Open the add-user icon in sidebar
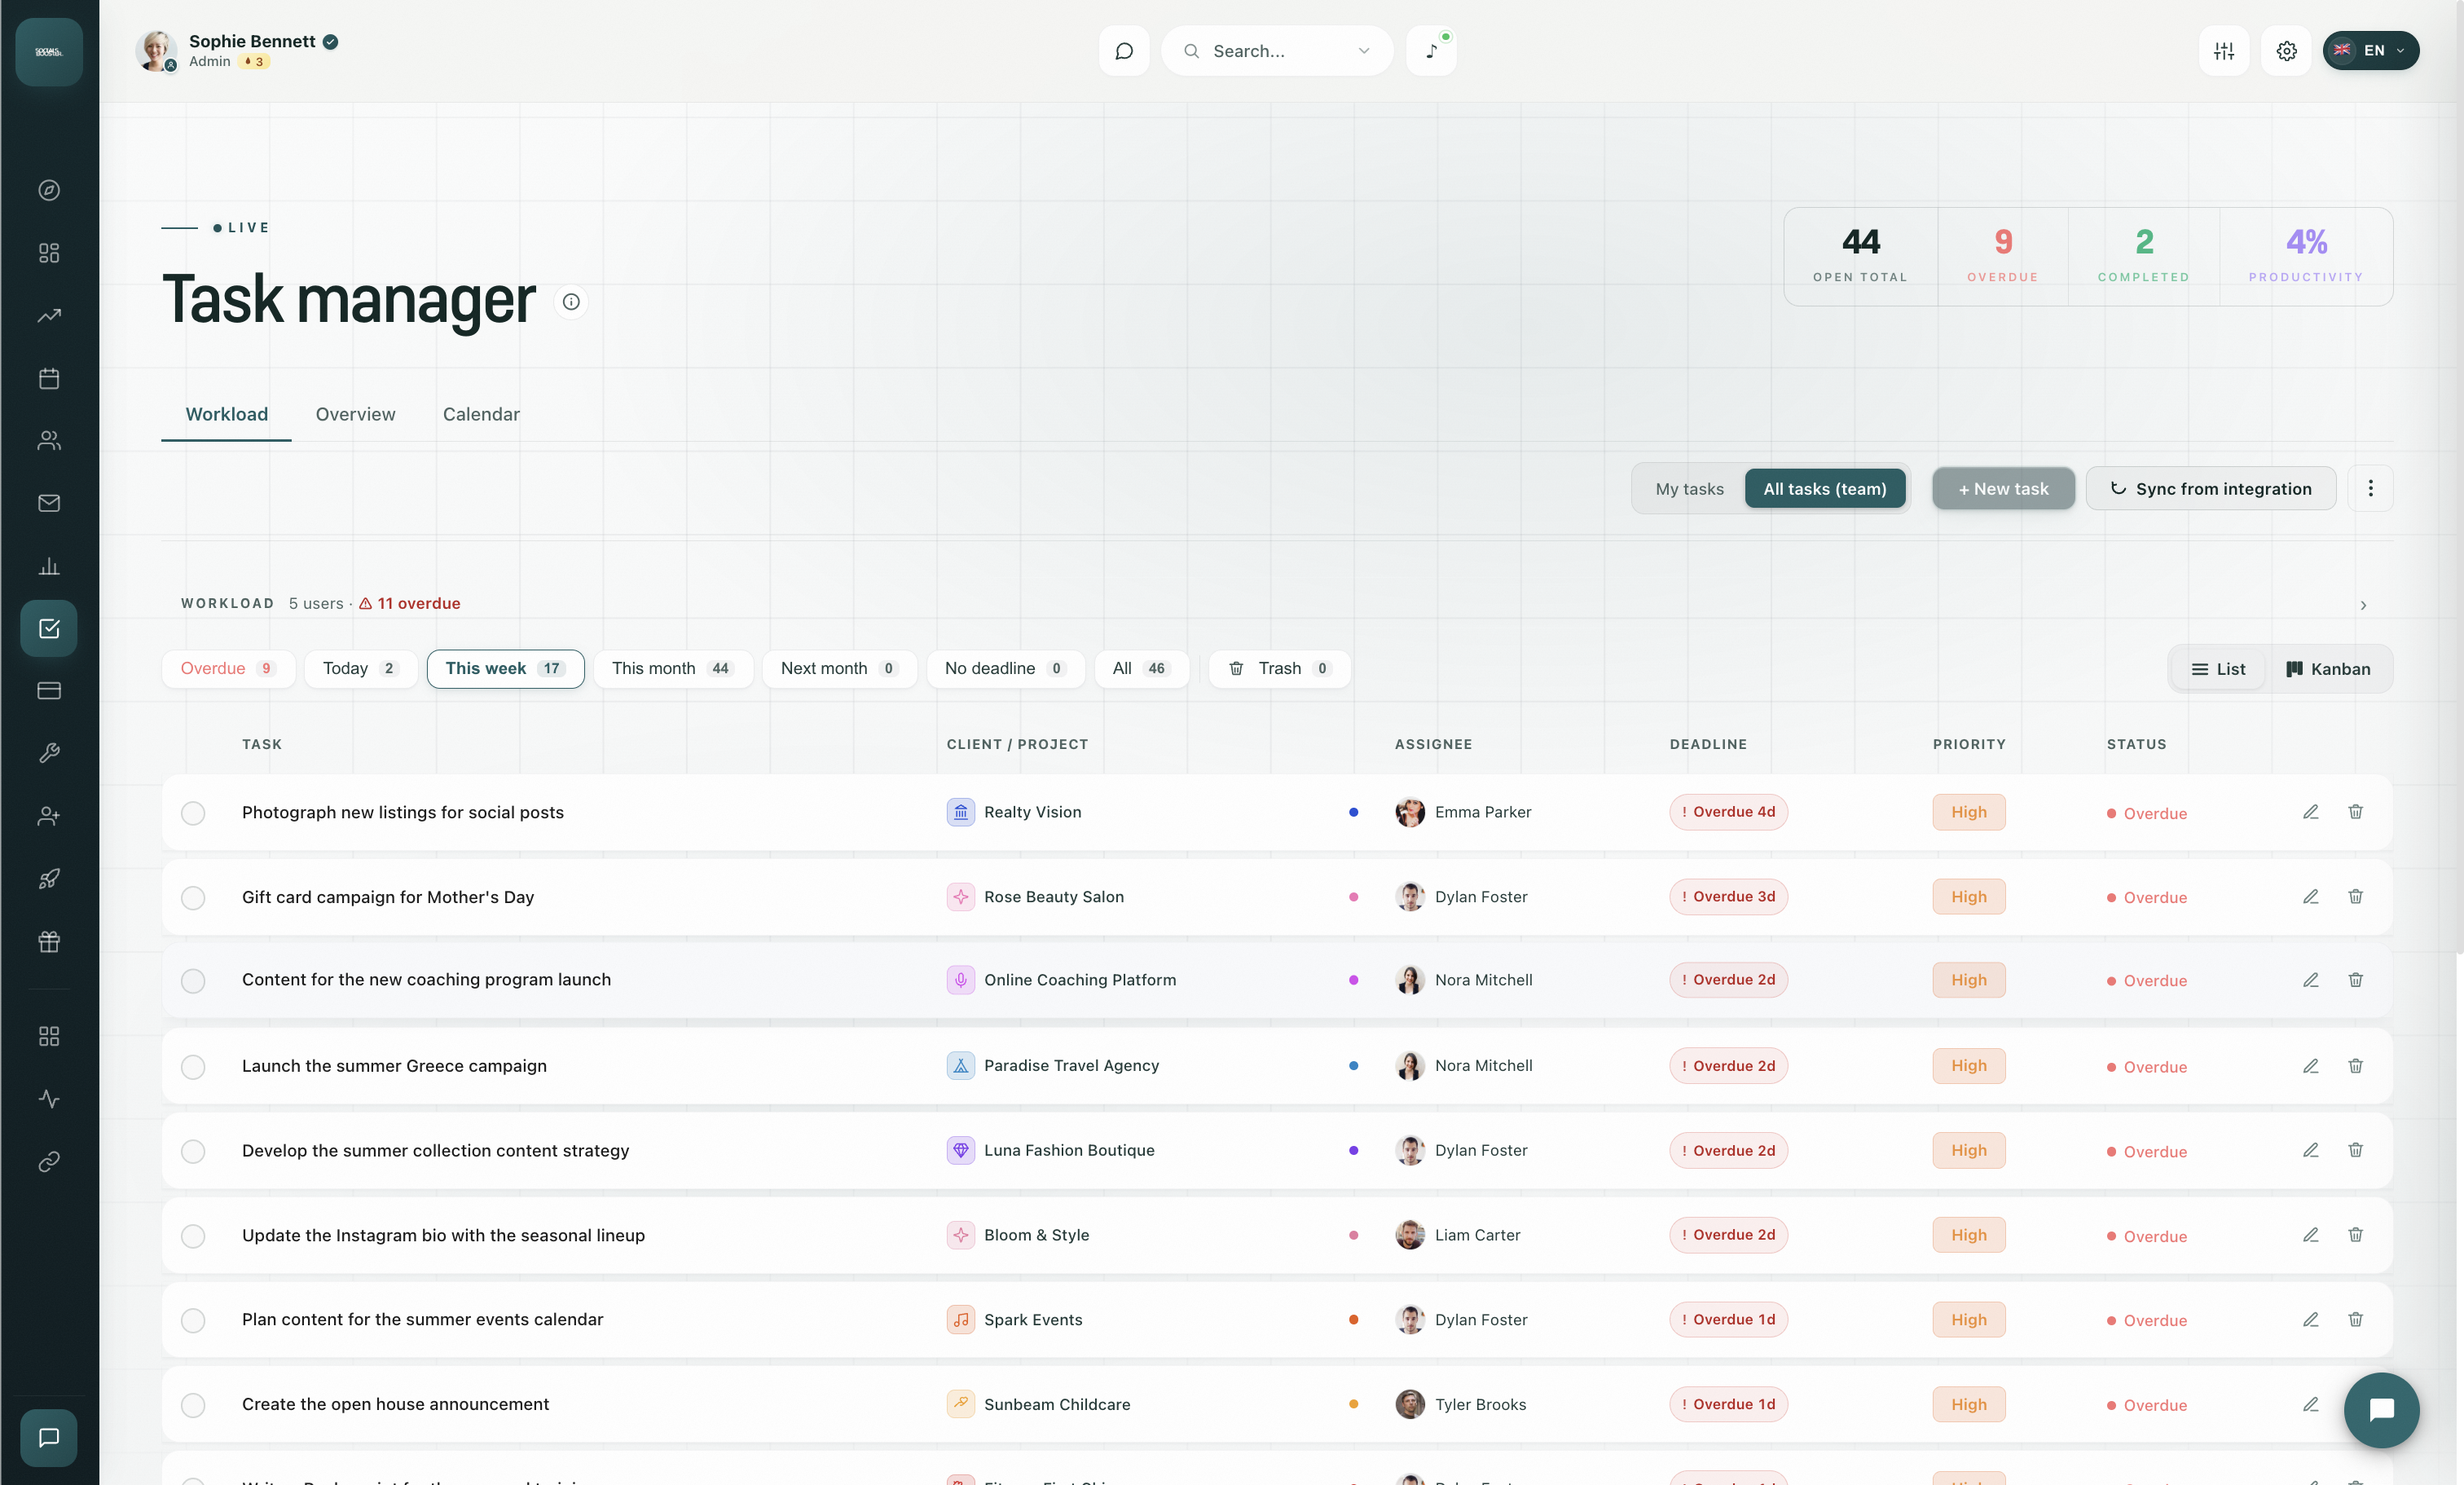Image resolution: width=2464 pixels, height=1485 pixels. click(49, 816)
